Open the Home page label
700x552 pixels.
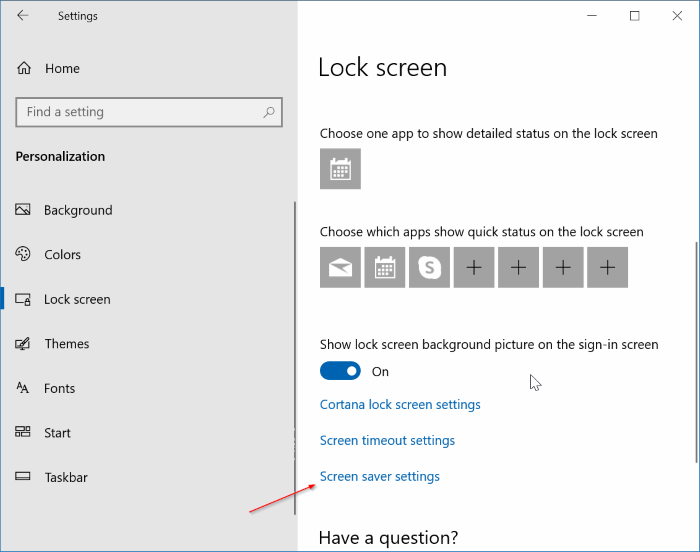tap(62, 68)
